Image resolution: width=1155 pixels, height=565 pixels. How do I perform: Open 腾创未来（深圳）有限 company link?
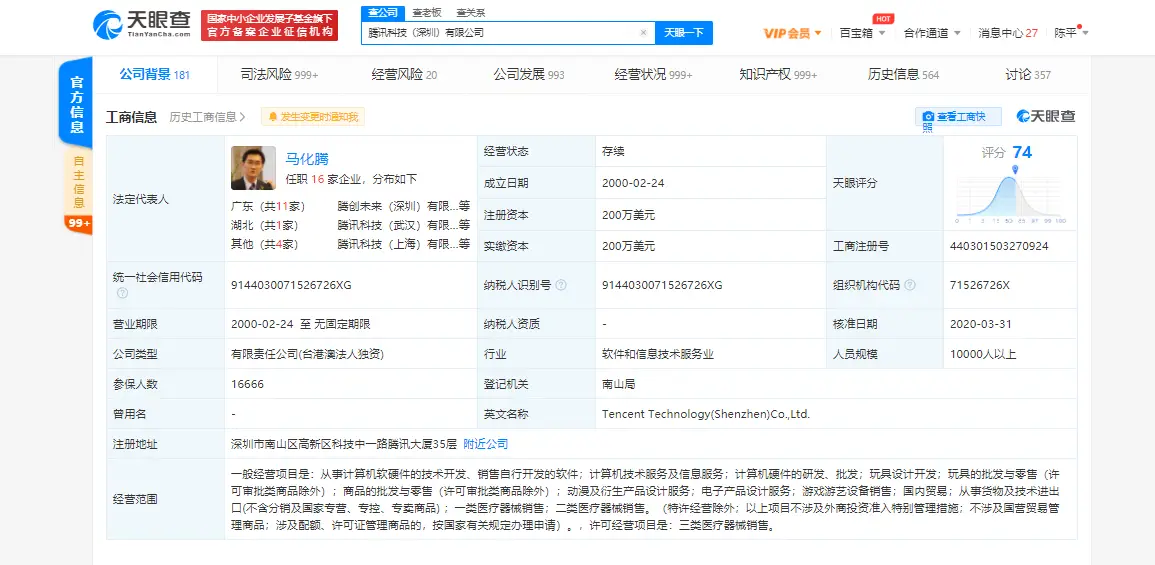tap(404, 206)
